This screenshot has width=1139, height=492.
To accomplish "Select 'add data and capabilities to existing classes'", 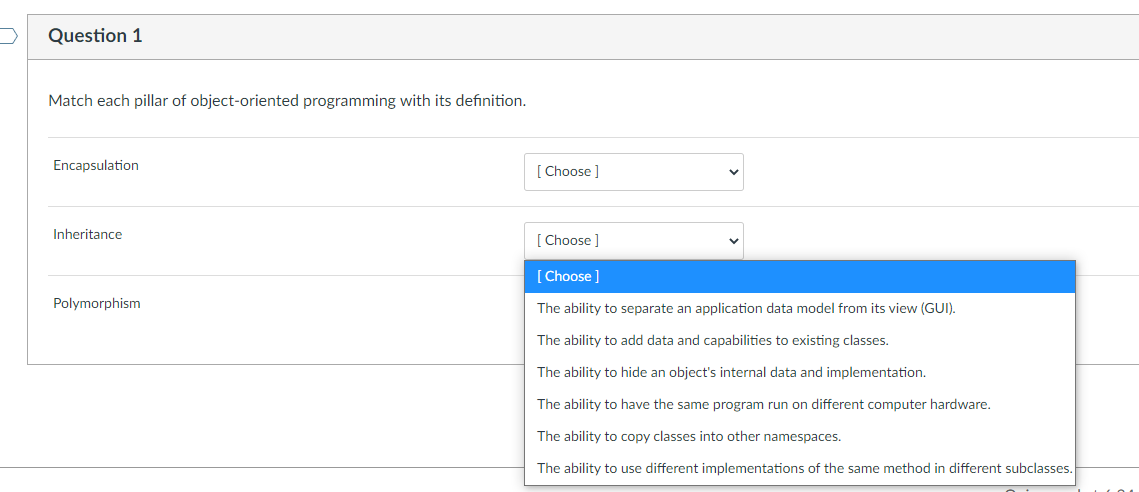I will (x=712, y=340).
